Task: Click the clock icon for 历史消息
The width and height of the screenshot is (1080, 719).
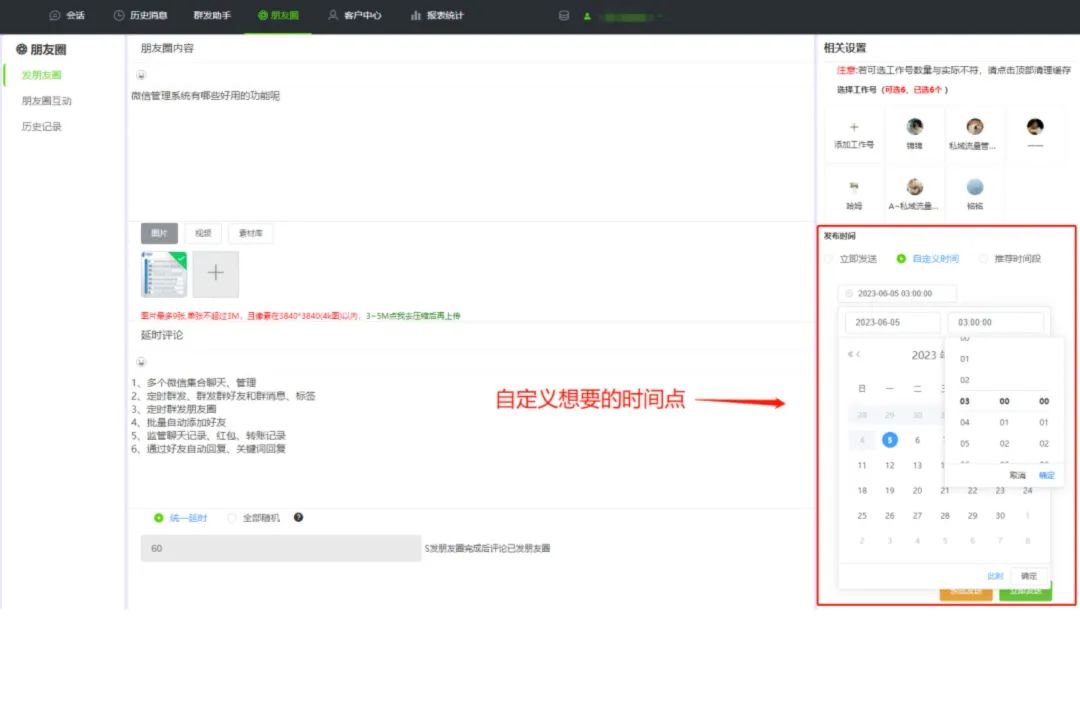Action: (x=118, y=16)
